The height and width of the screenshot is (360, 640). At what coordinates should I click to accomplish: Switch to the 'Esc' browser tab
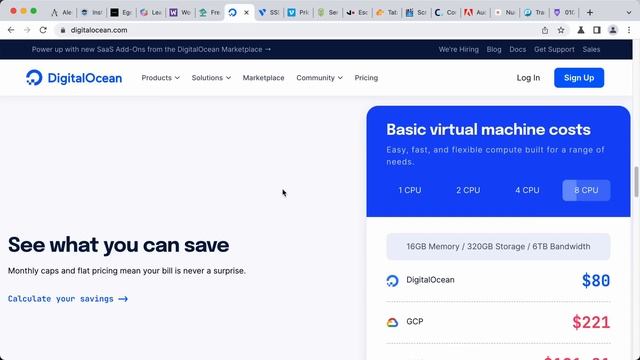(357, 13)
